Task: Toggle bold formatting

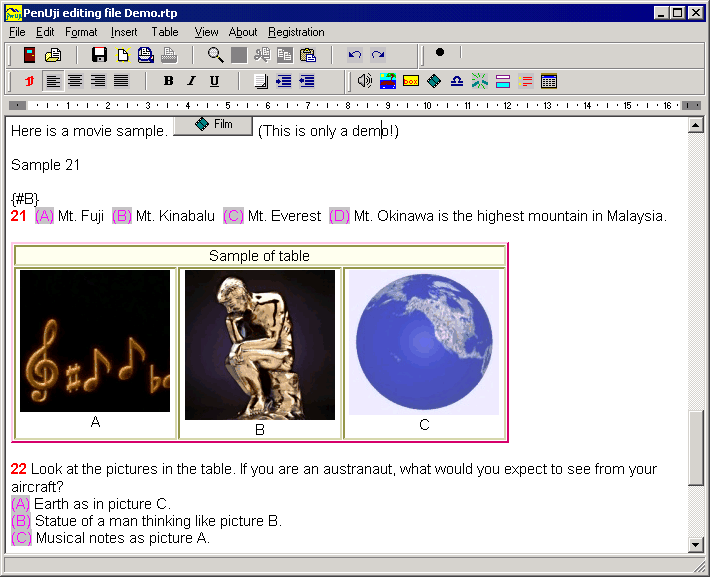Action: tap(168, 81)
